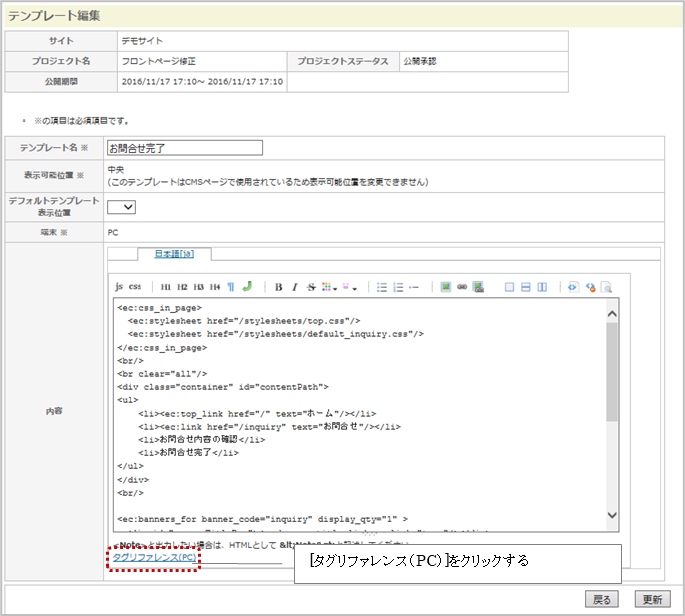The width and height of the screenshot is (685, 616).
Task: Click the css insert toolbar button
Action: point(135,286)
